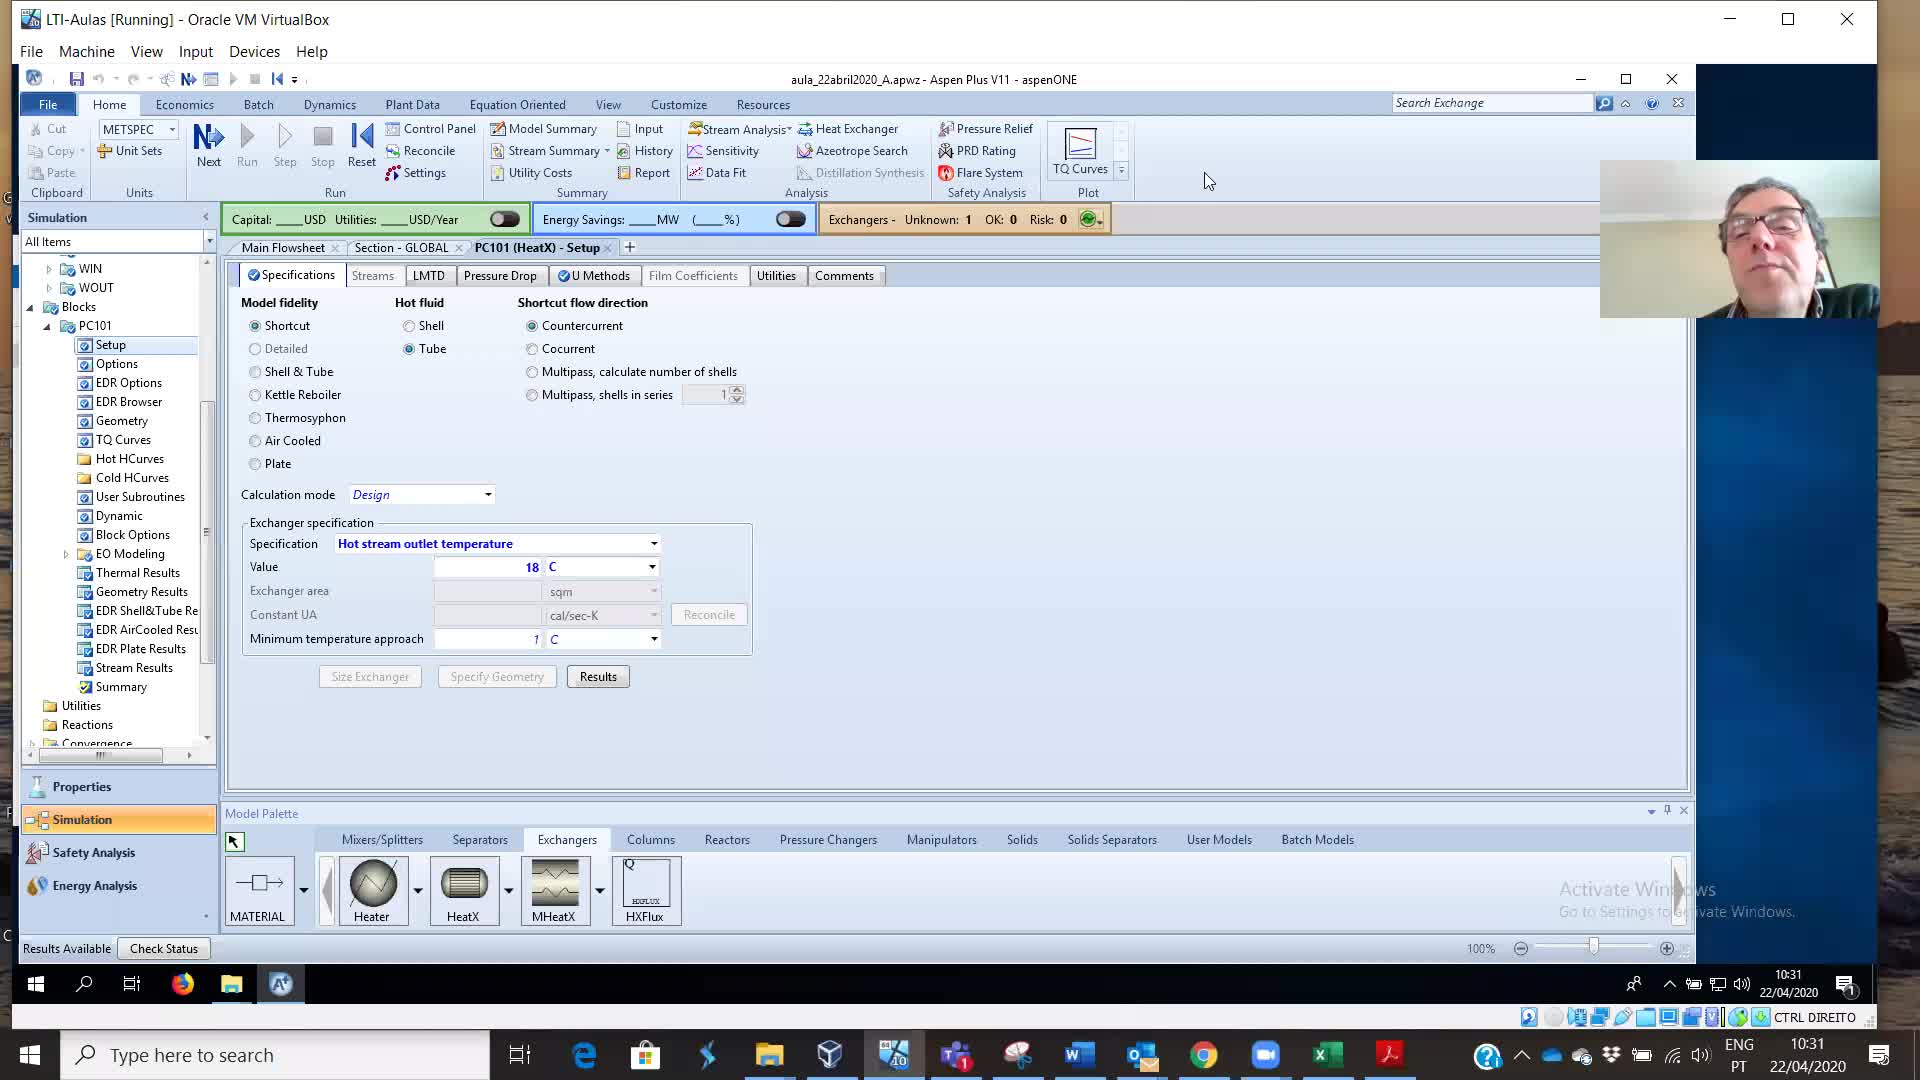This screenshot has height=1080, width=1920.
Task: Open Utility Costs summary
Action: 531,173
